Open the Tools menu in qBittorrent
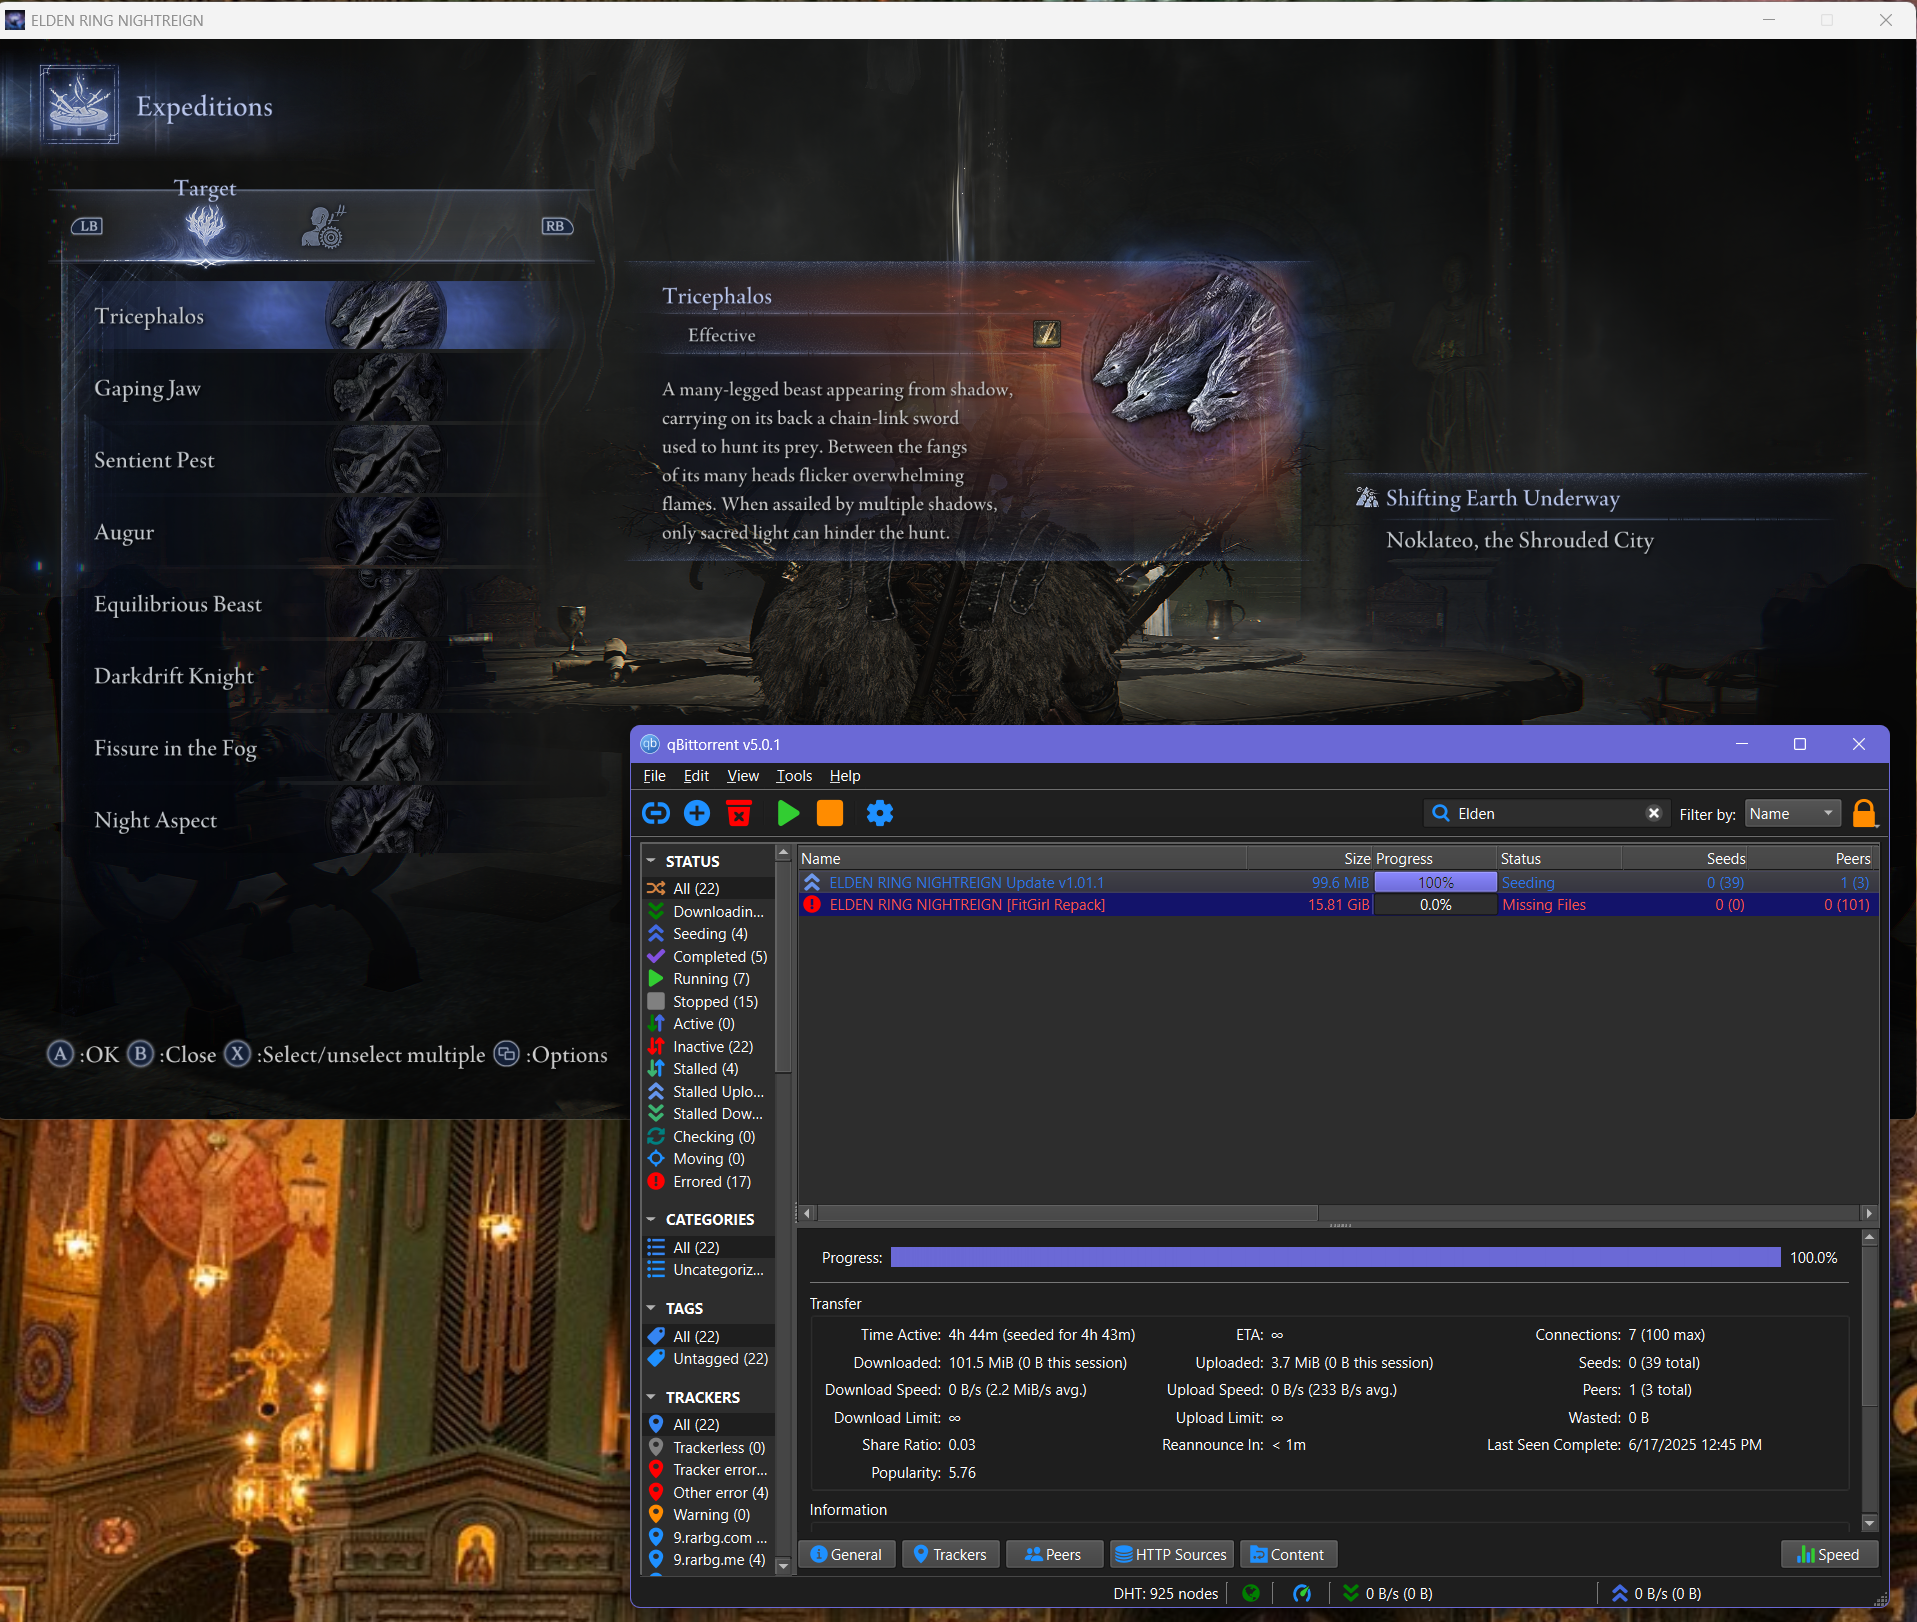 [794, 776]
